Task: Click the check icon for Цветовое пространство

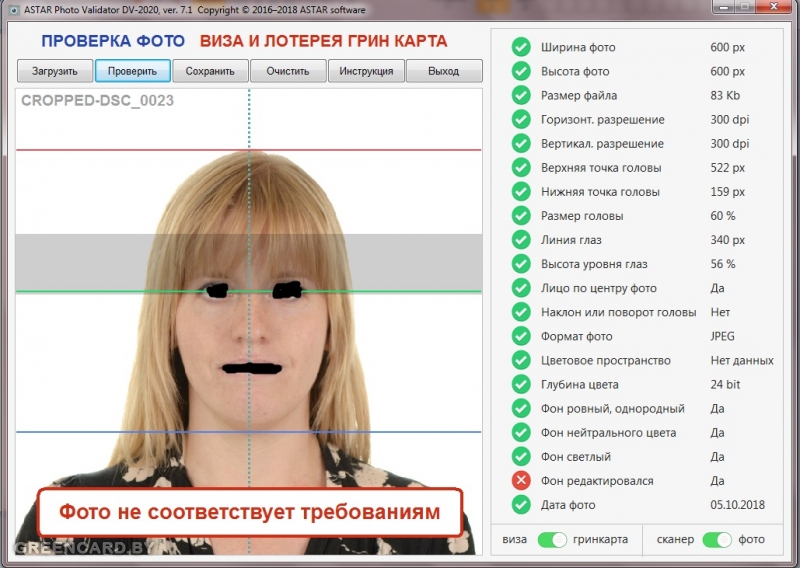Action: [x=521, y=360]
